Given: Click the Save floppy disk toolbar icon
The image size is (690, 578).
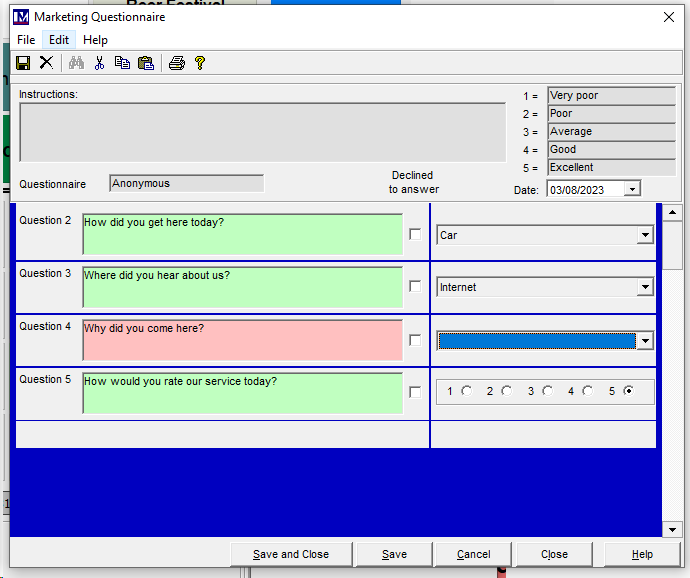Looking at the screenshot, I should pyautogui.click(x=23, y=63).
